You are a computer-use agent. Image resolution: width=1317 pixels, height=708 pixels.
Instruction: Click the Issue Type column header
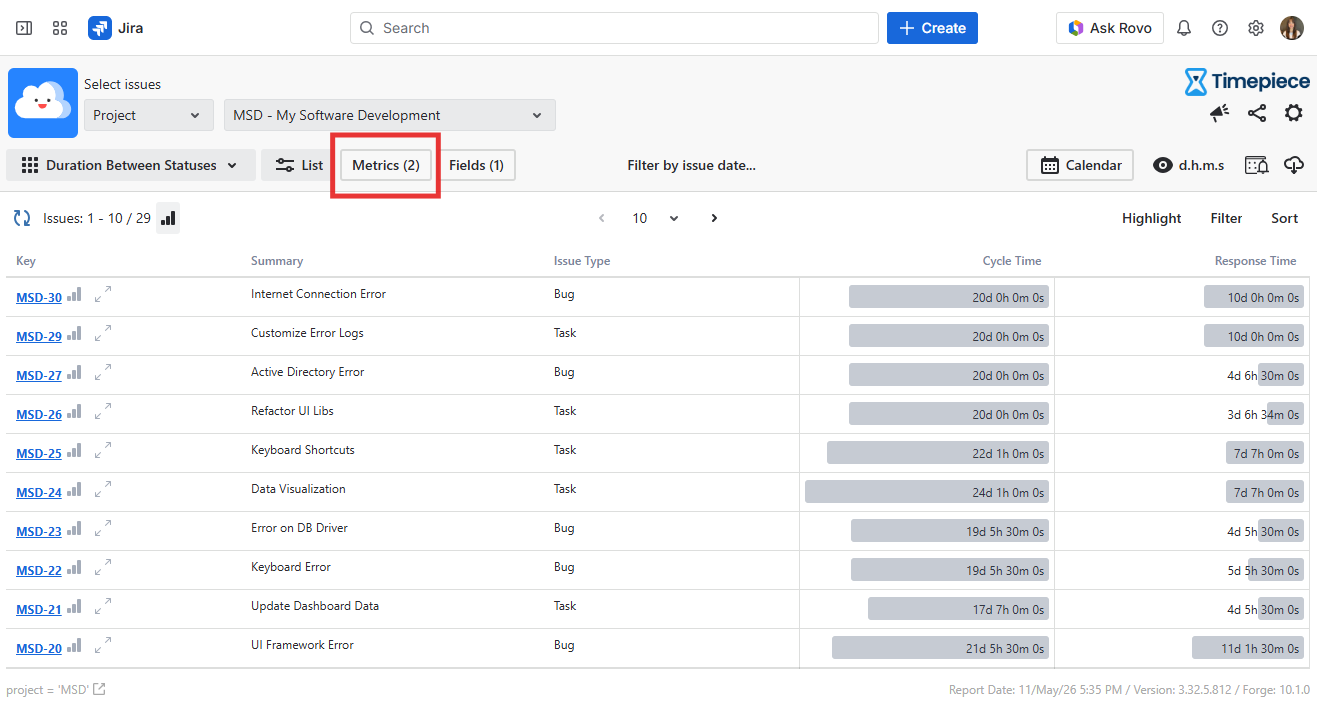(x=582, y=261)
